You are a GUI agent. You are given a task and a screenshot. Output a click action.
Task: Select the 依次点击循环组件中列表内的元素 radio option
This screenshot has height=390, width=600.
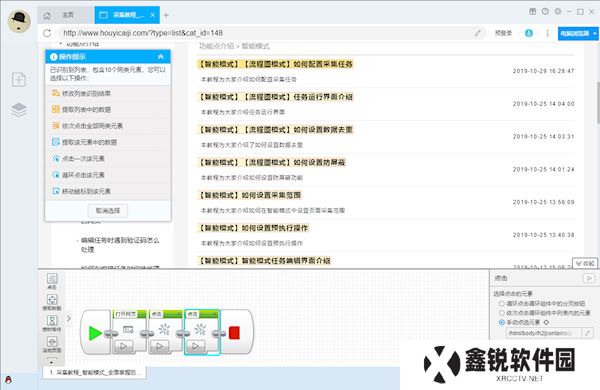click(502, 313)
